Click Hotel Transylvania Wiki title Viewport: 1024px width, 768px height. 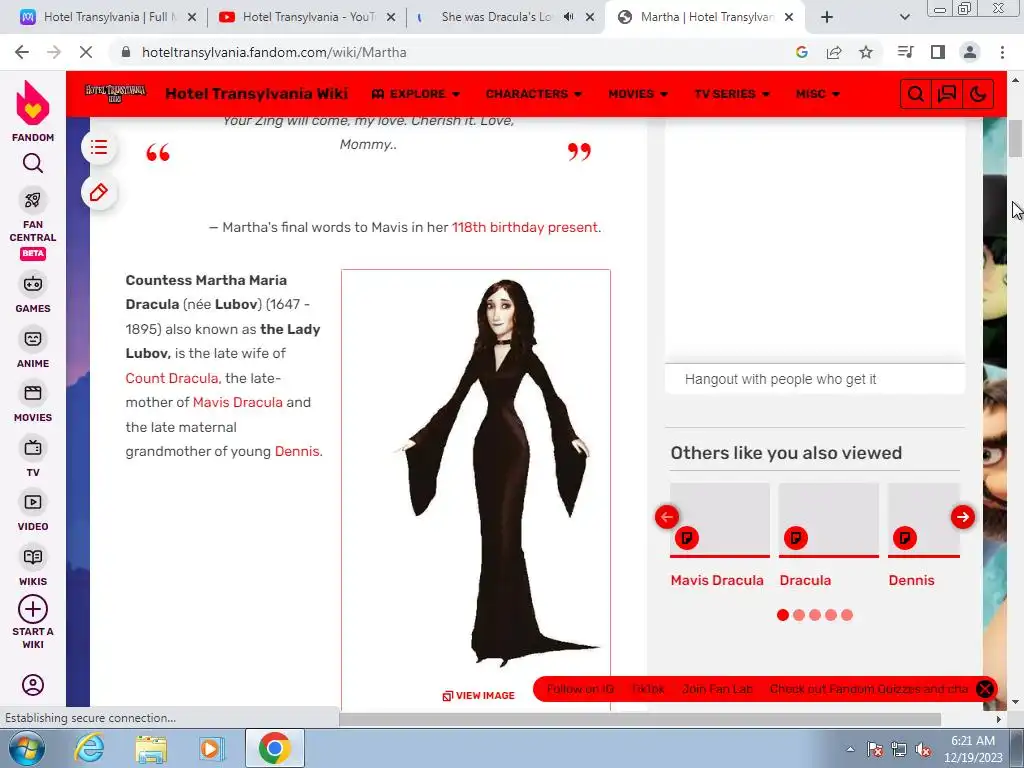click(x=257, y=94)
